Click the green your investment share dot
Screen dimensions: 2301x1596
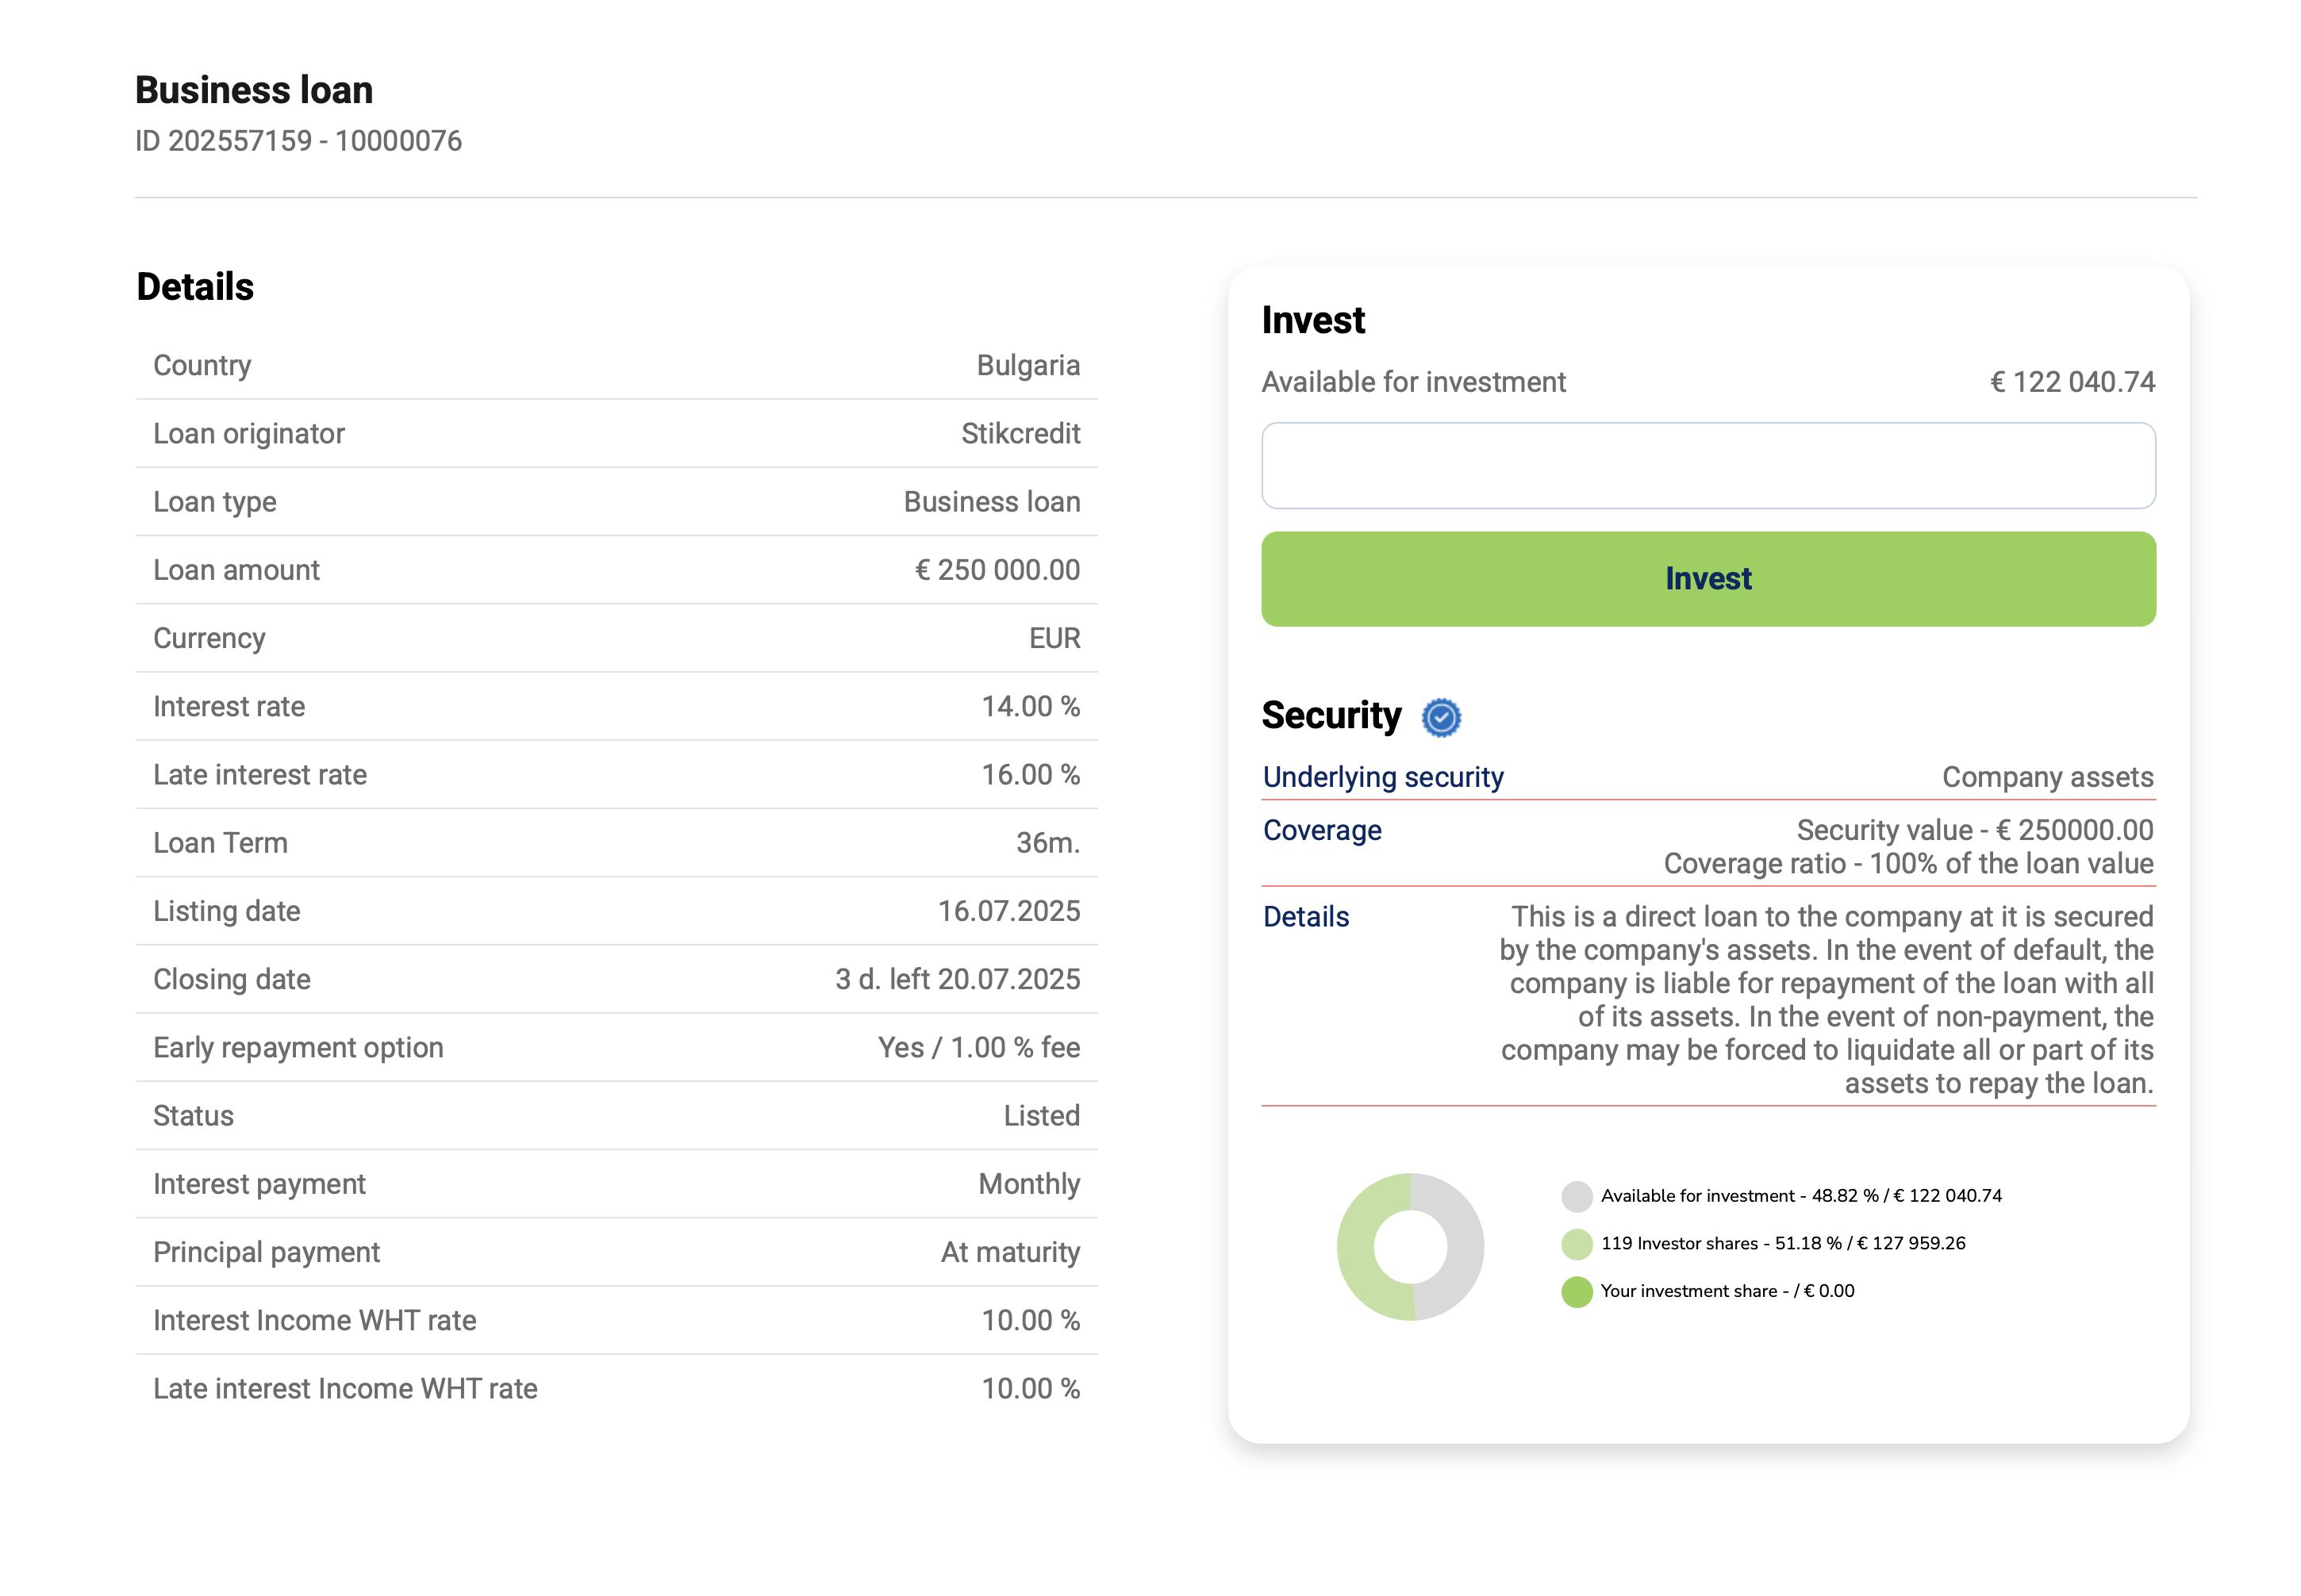point(1576,1291)
